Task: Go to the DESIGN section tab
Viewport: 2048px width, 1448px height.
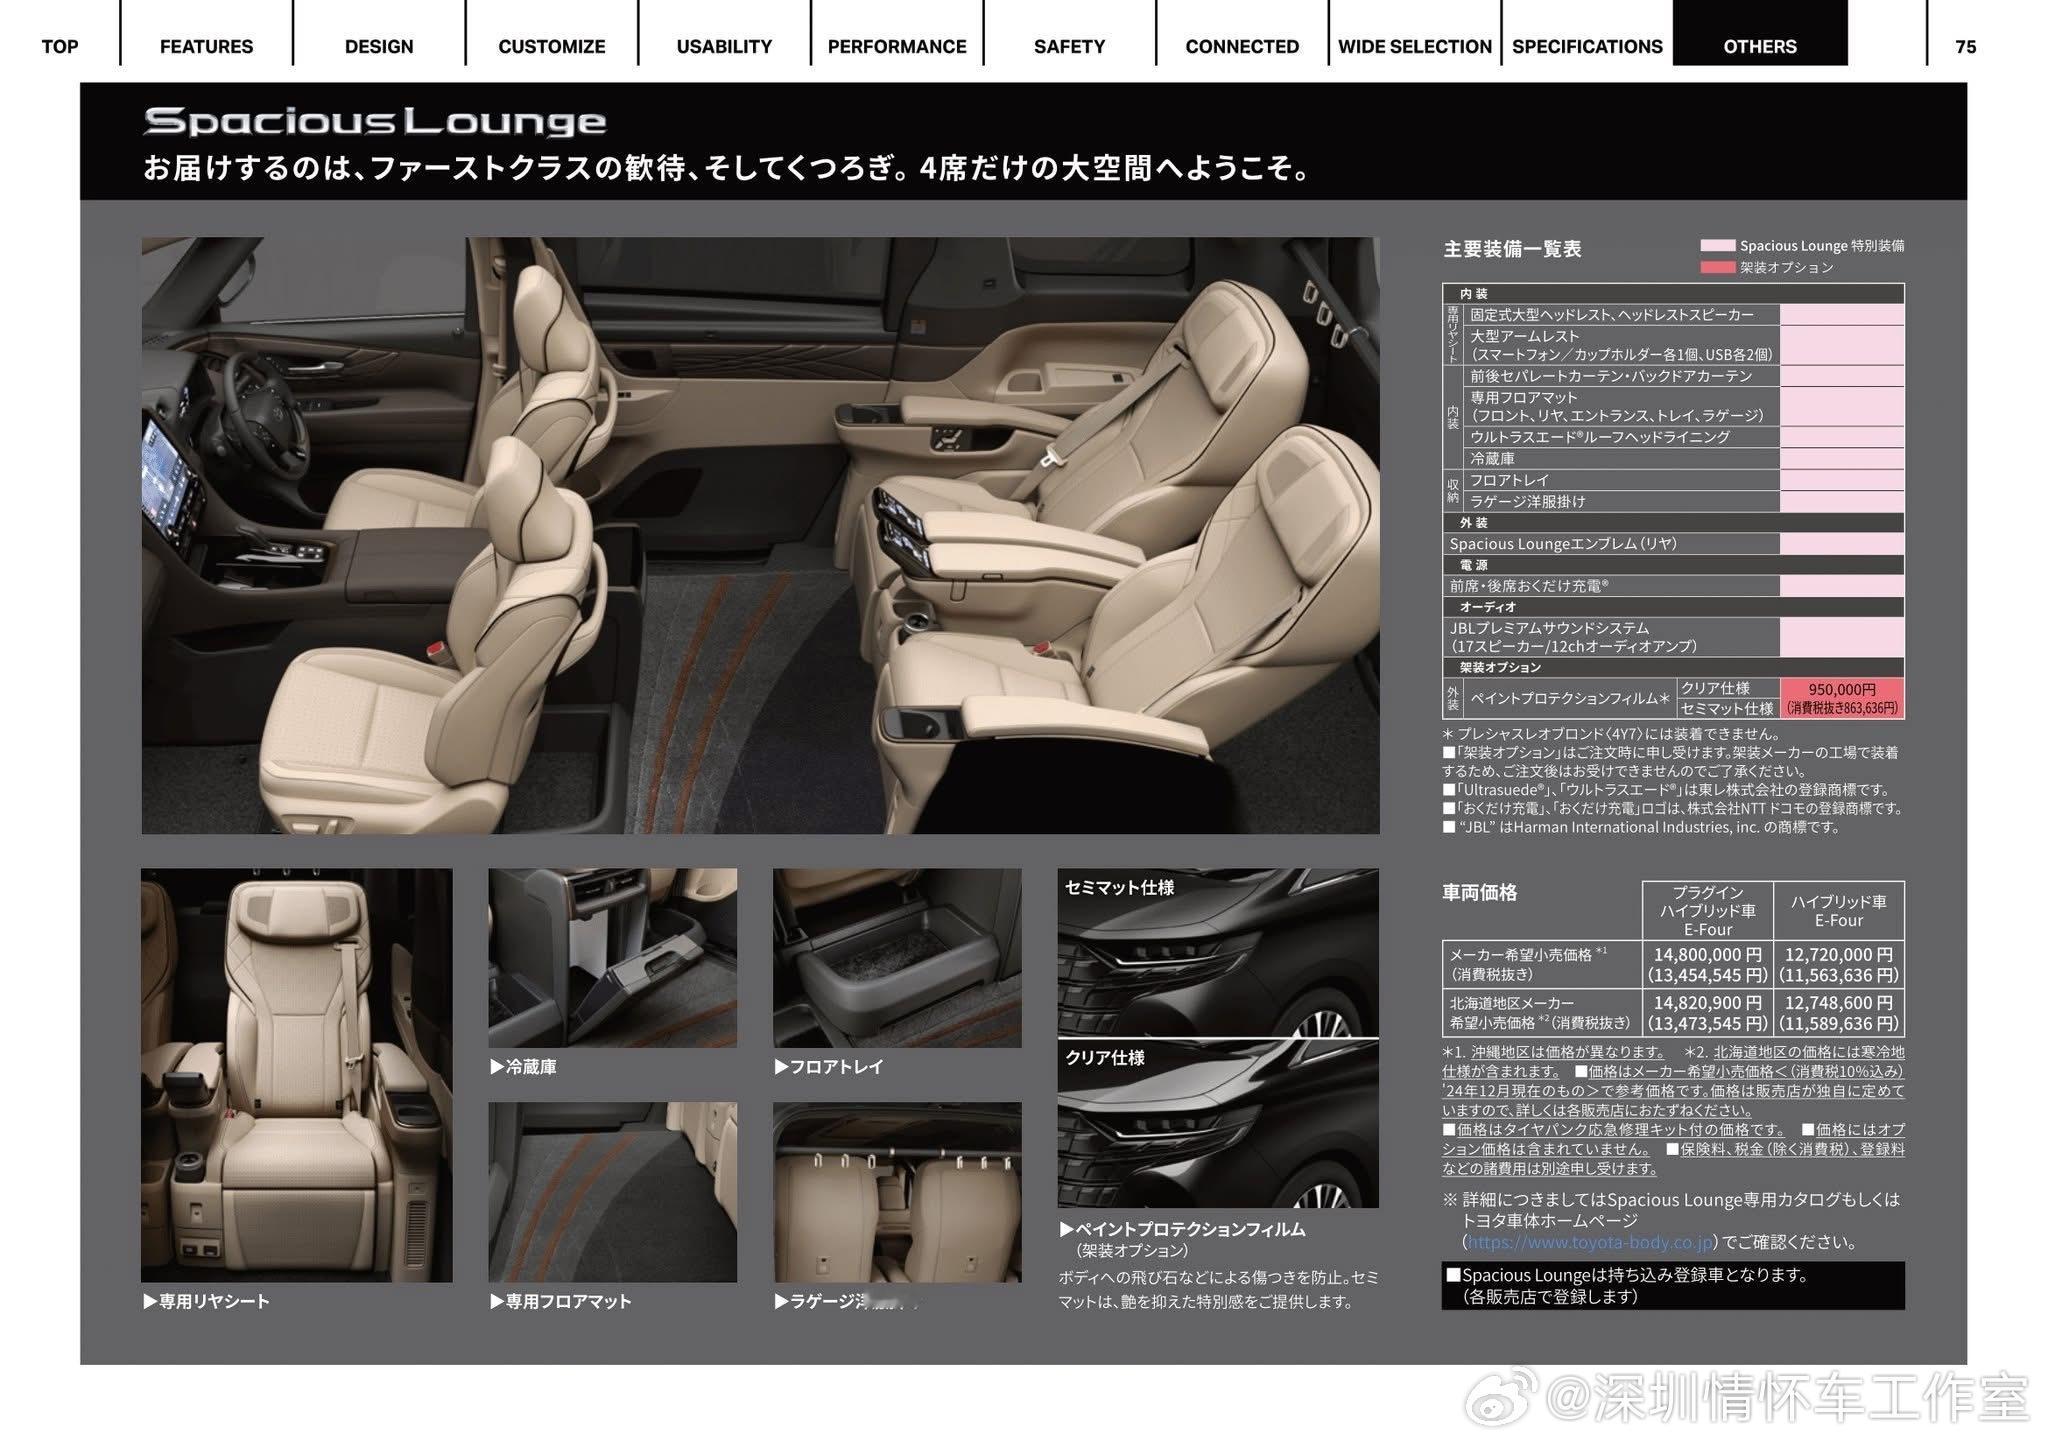Action: pyautogui.click(x=379, y=46)
